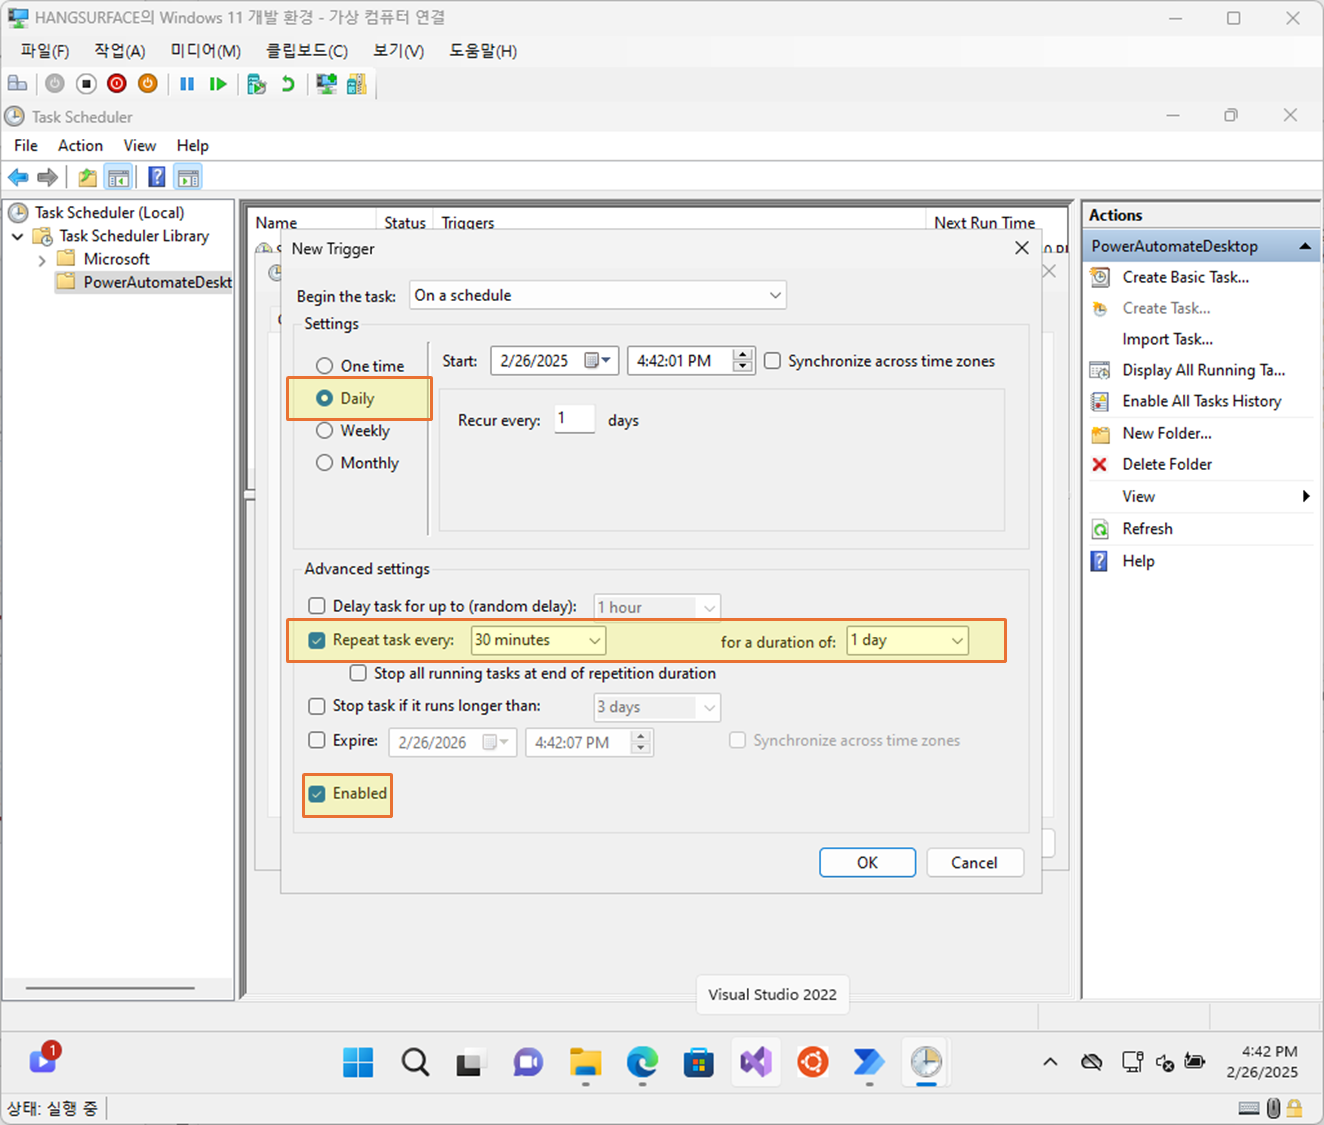Screen dimensions: 1324x1125
Task: Open the 30 minutes repeat interval dropdown
Action: (x=538, y=640)
